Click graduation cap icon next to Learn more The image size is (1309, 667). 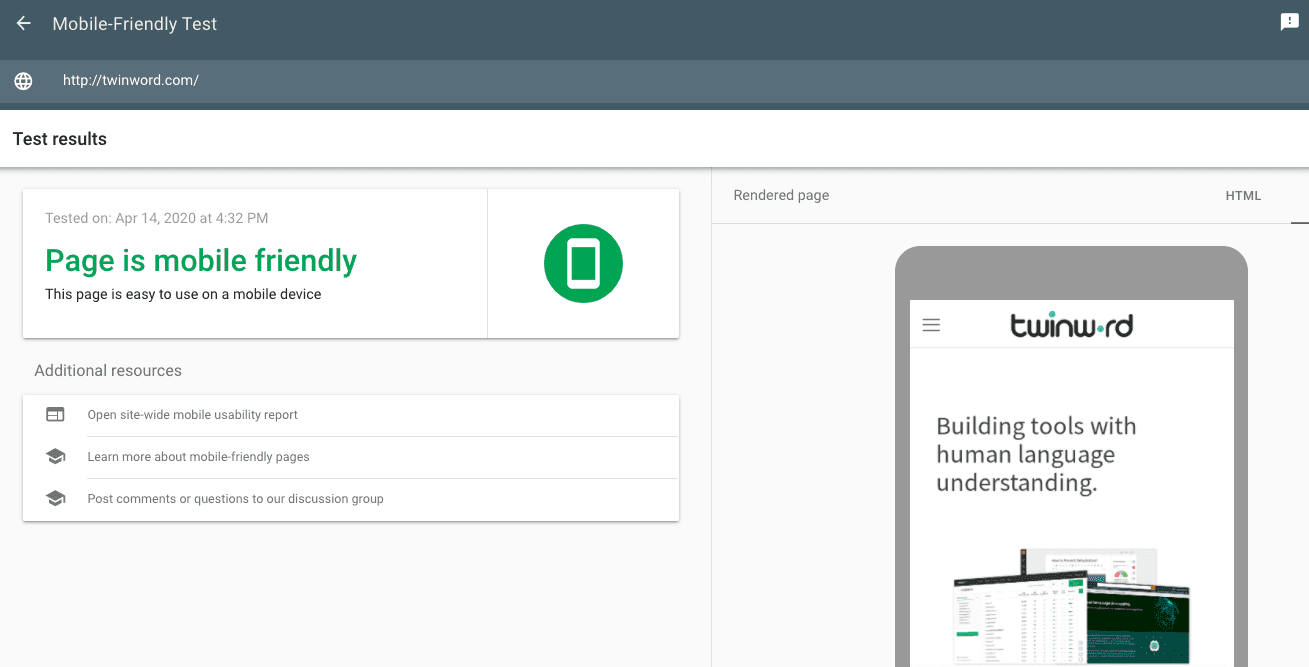(x=55, y=457)
